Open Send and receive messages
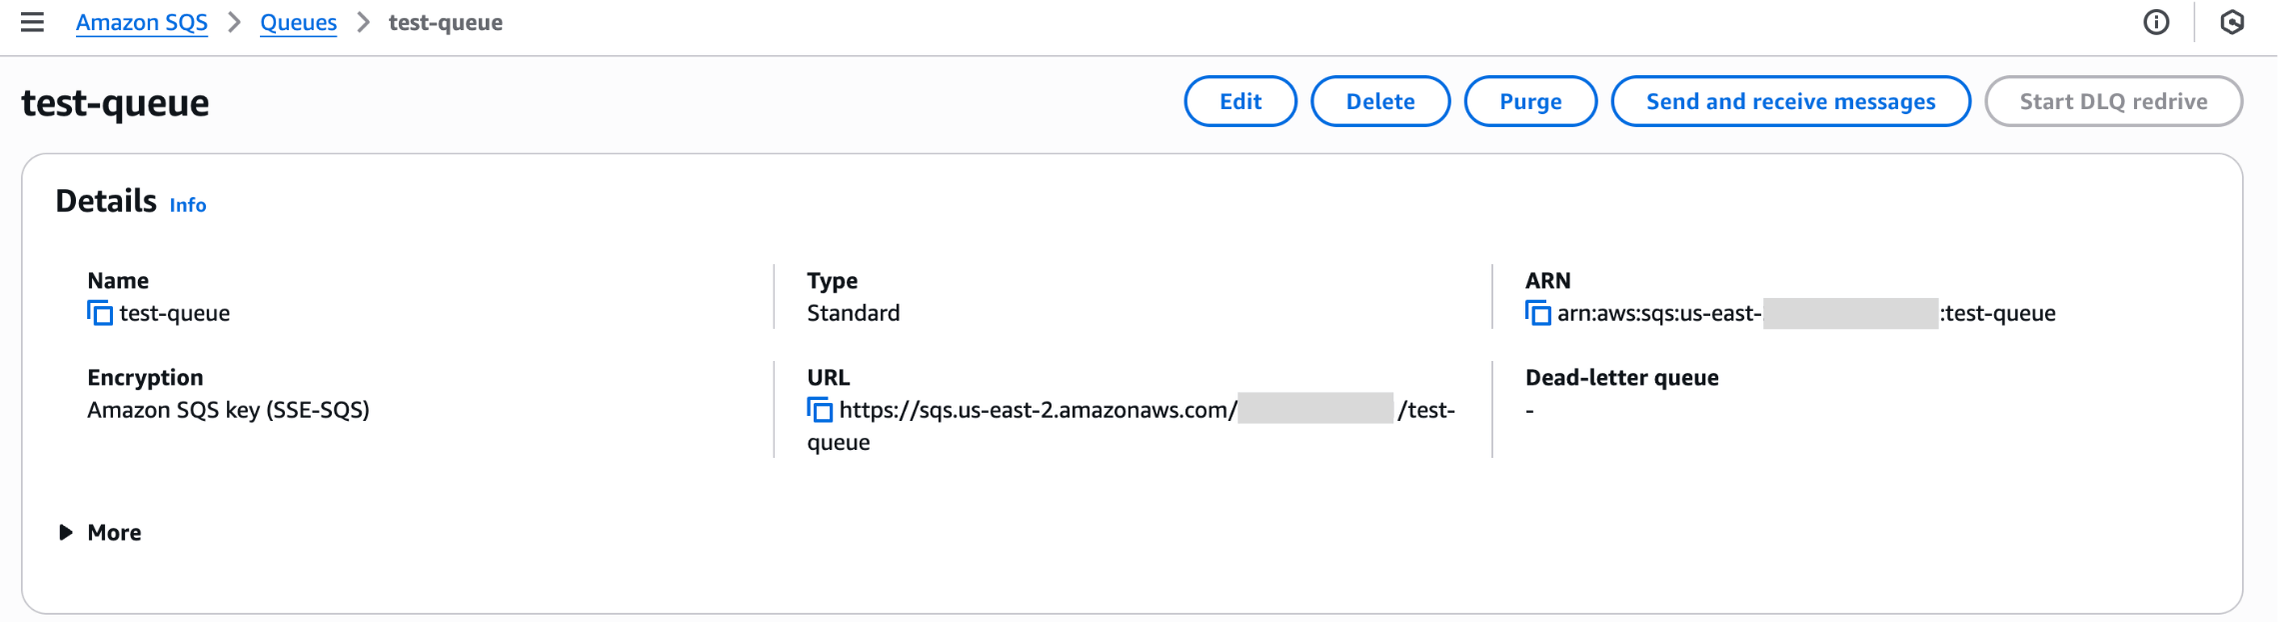Image resolution: width=2281 pixels, height=622 pixels. click(x=1790, y=101)
